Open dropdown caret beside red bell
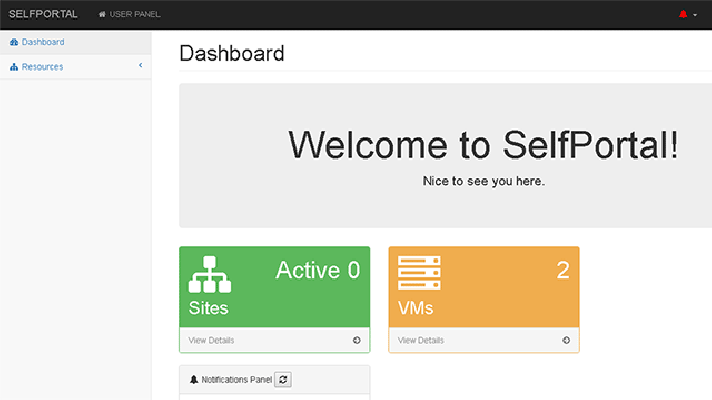Image resolution: width=712 pixels, height=400 pixels. pyautogui.click(x=695, y=15)
